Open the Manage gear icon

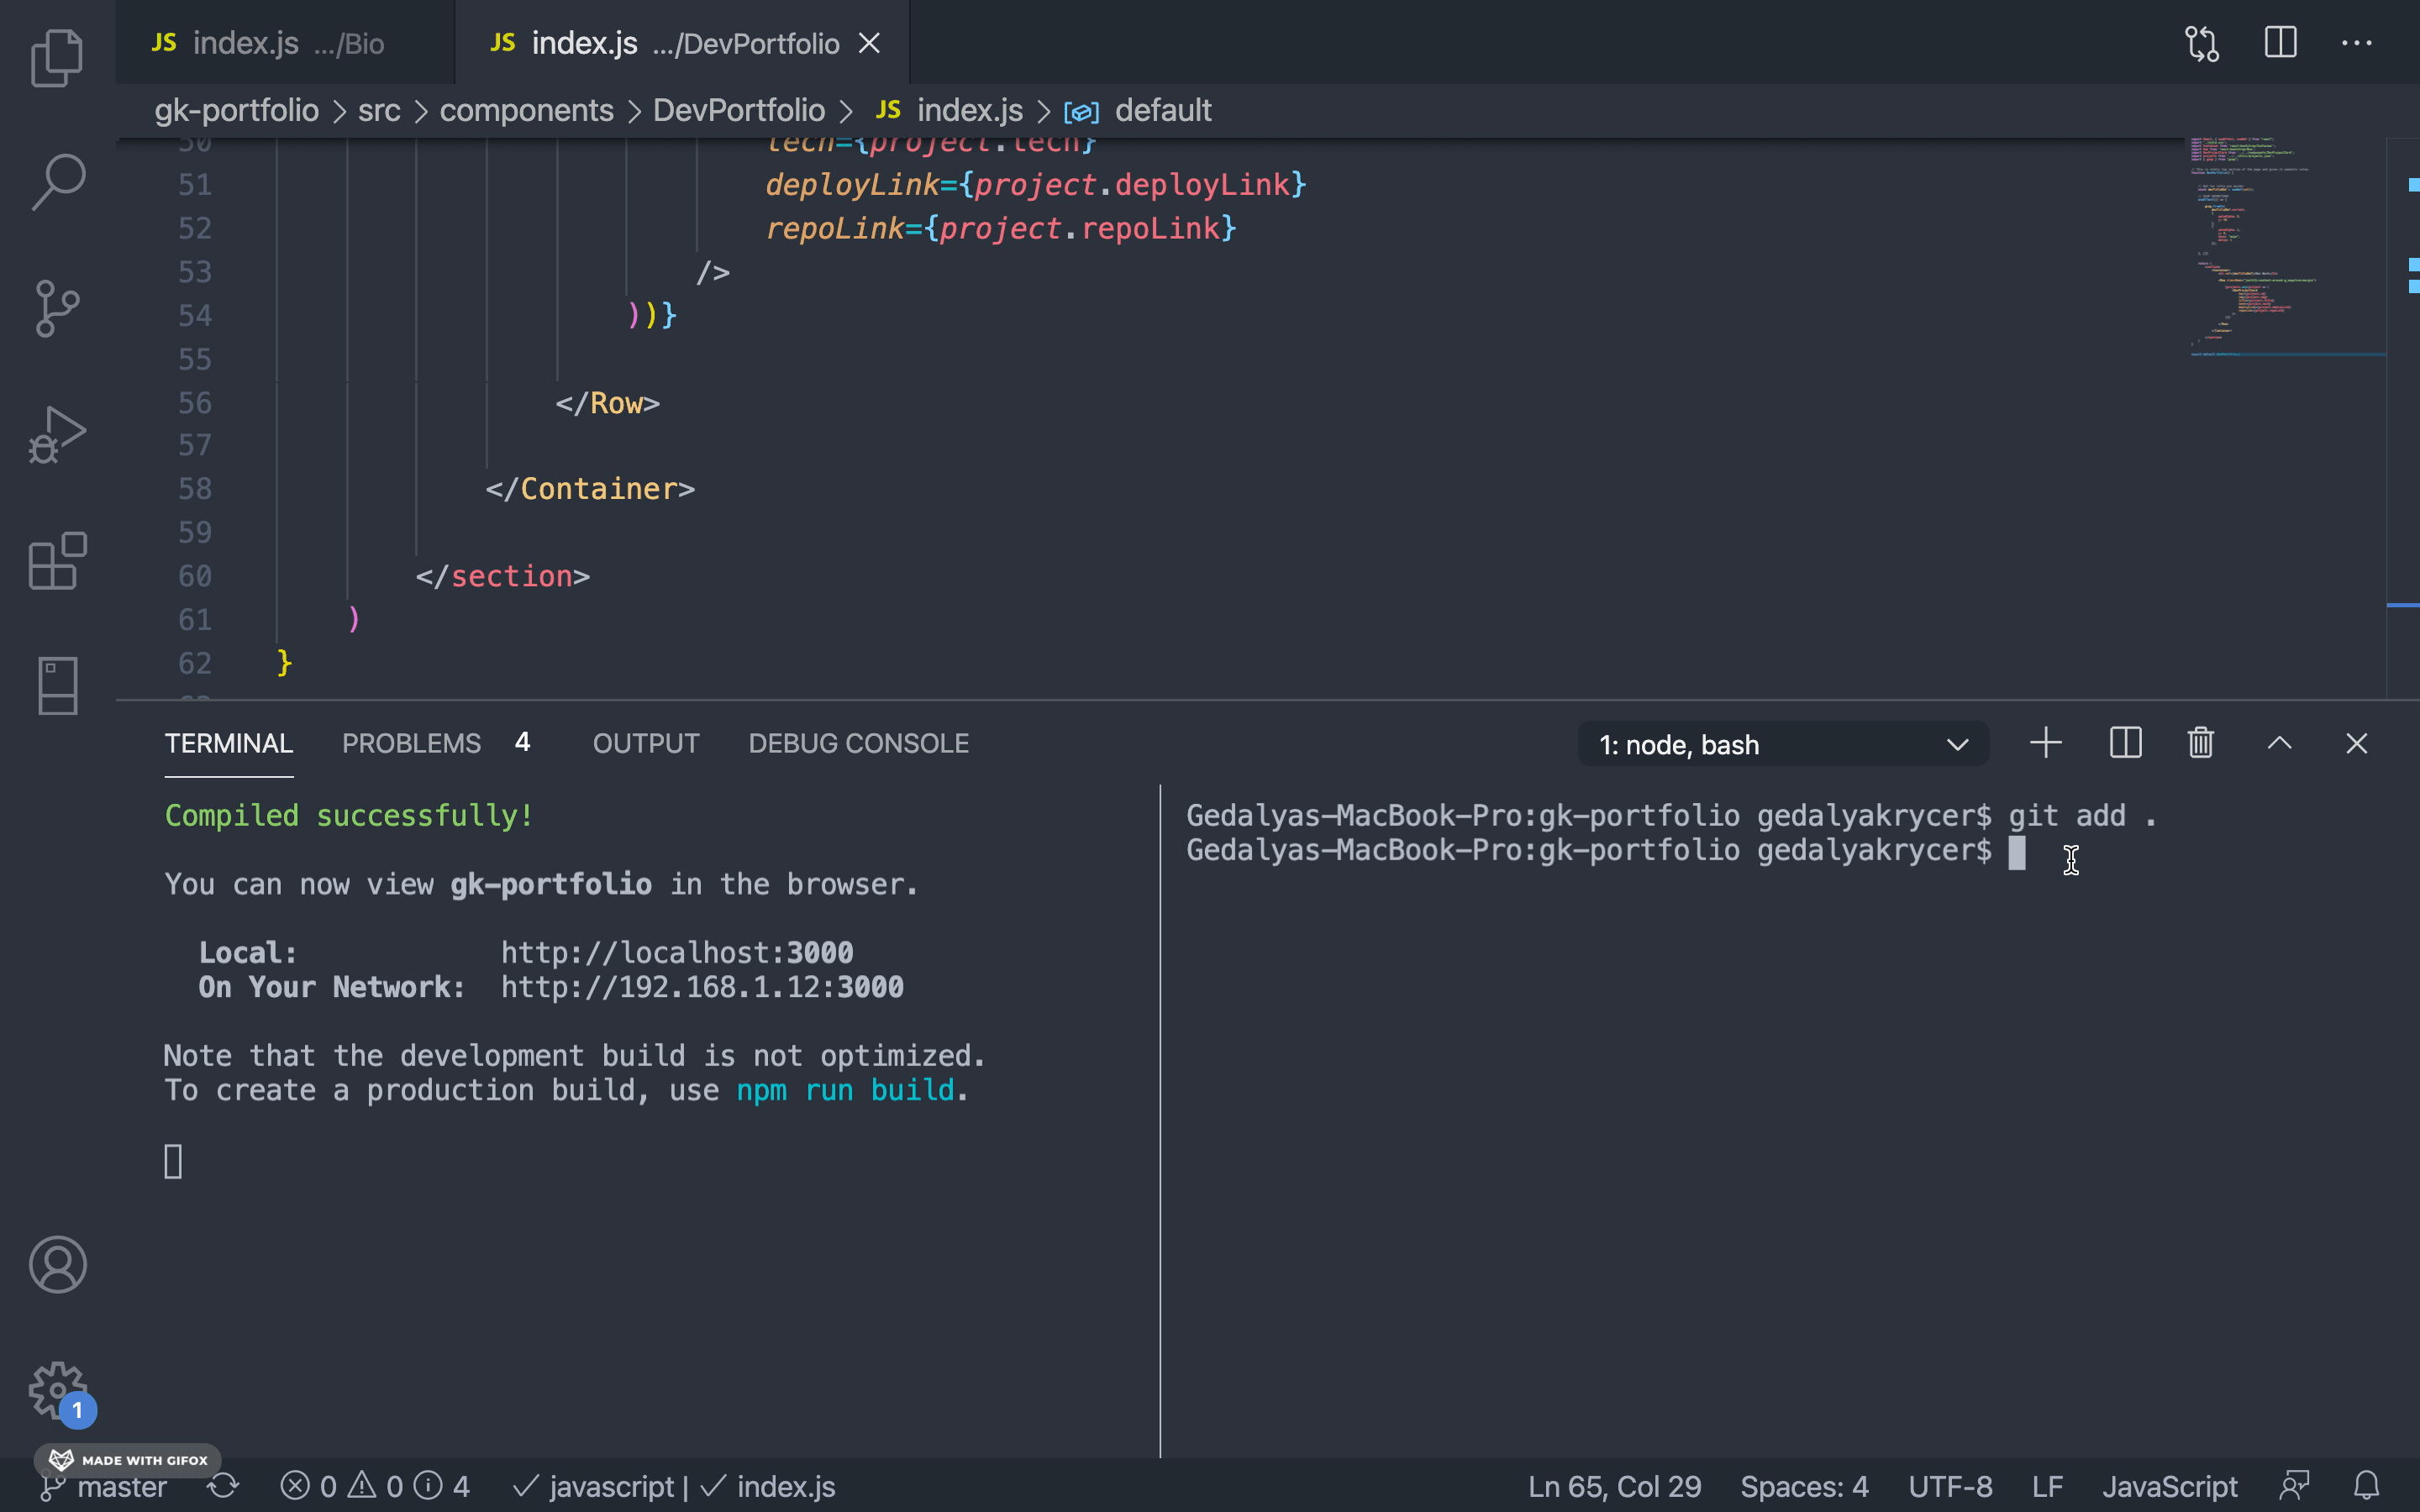pyautogui.click(x=58, y=1390)
